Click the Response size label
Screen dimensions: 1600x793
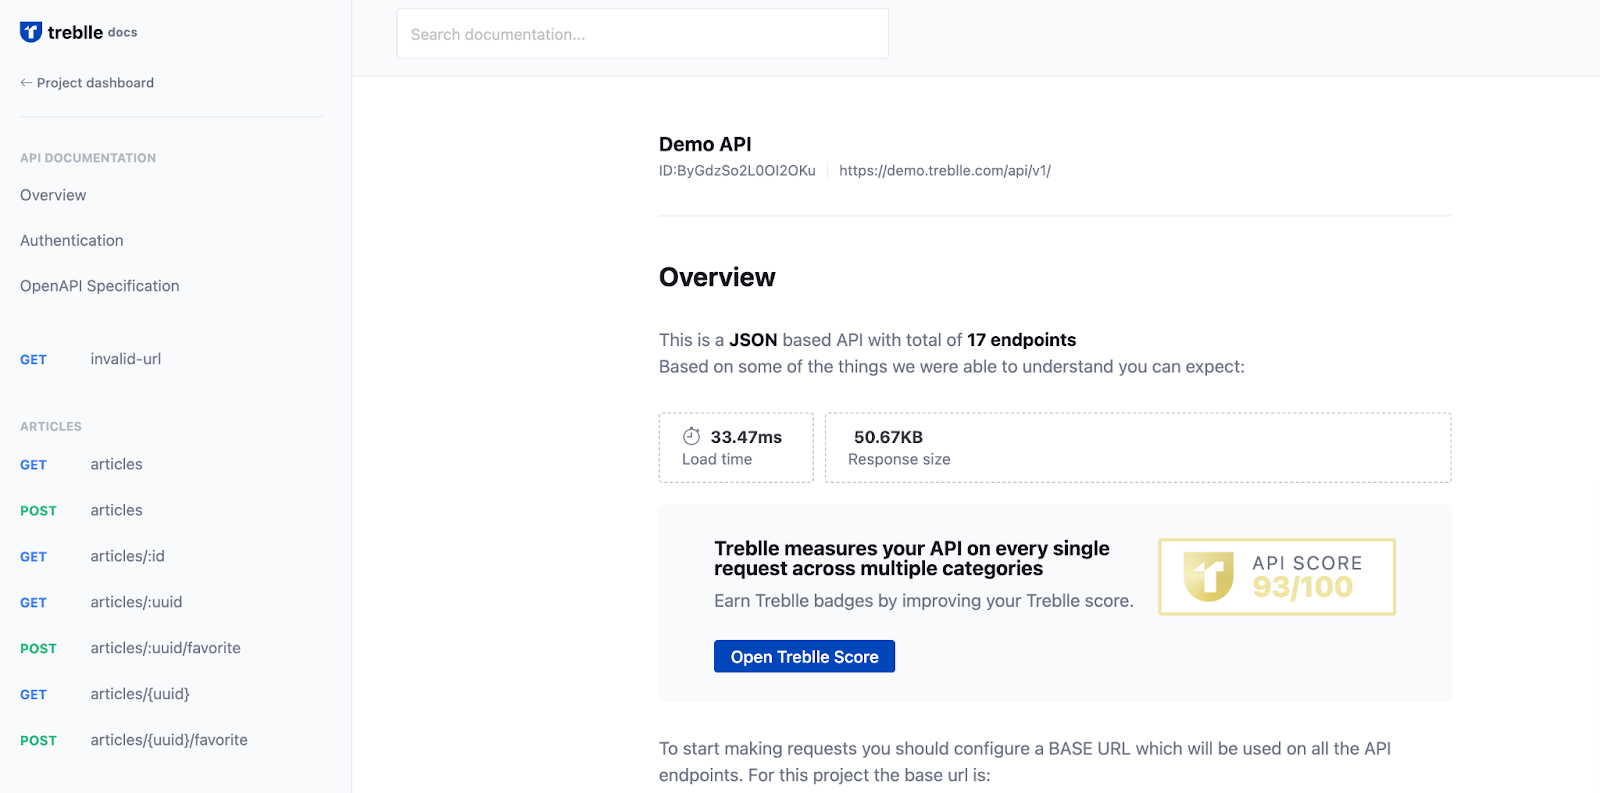pos(899,459)
